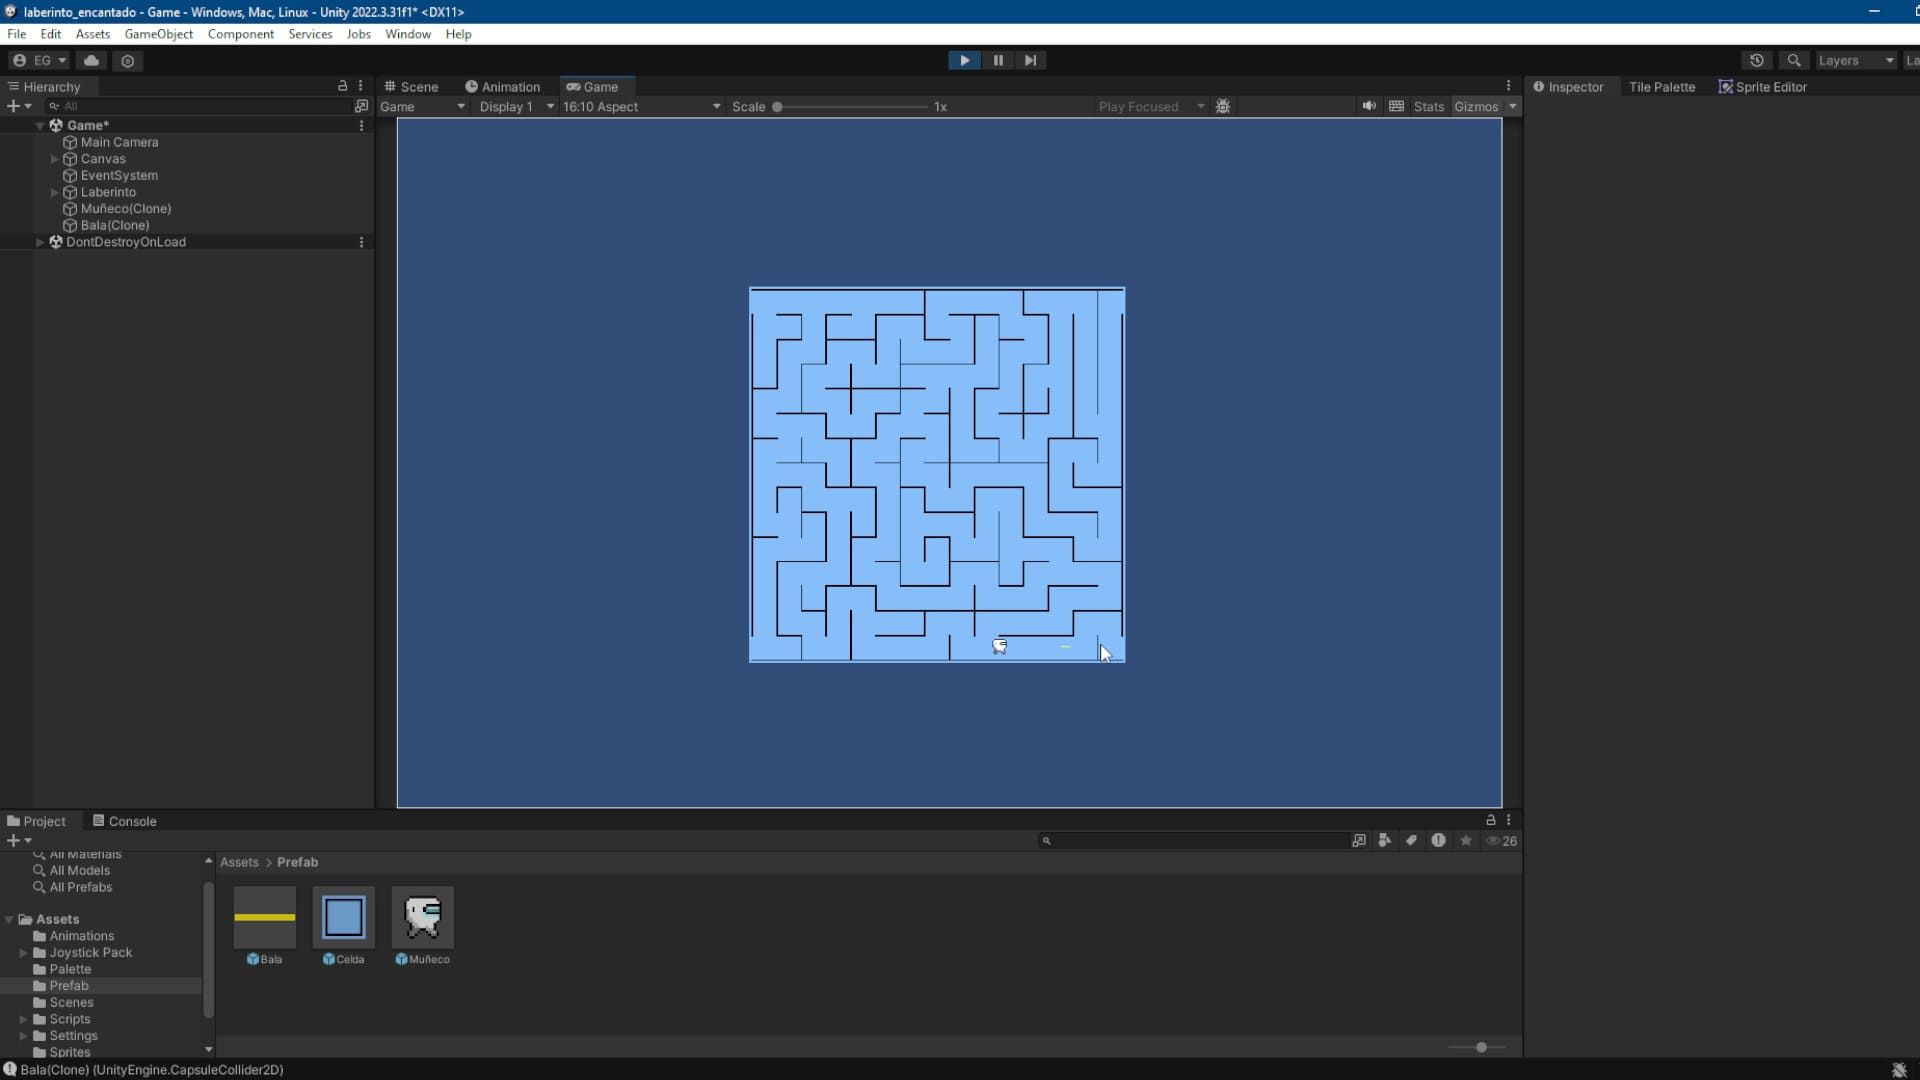The width and height of the screenshot is (1920, 1080).
Task: Toggle hidden packages visibility eye in Project browser
Action: point(1494,841)
